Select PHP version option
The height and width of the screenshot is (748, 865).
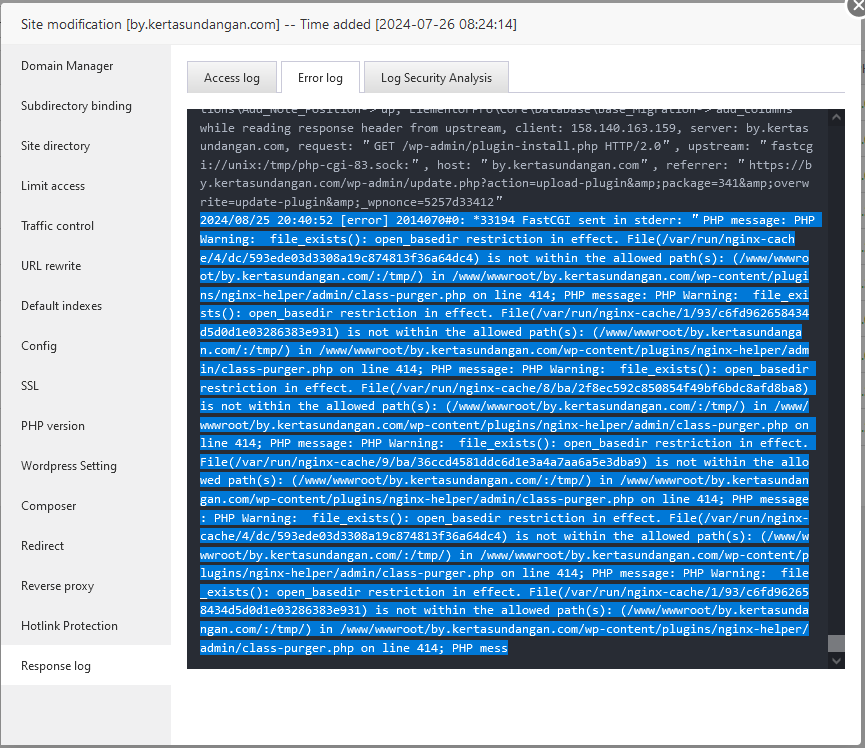tap(86, 426)
